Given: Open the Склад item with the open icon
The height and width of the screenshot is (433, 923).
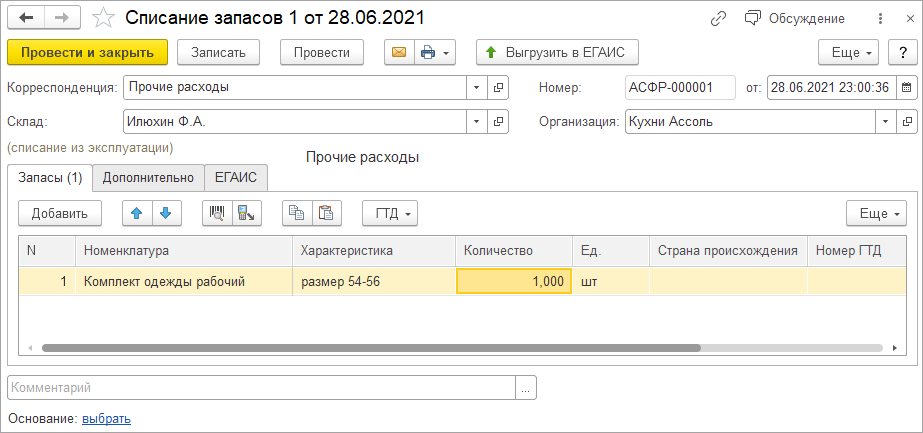Looking at the screenshot, I should coord(498,122).
